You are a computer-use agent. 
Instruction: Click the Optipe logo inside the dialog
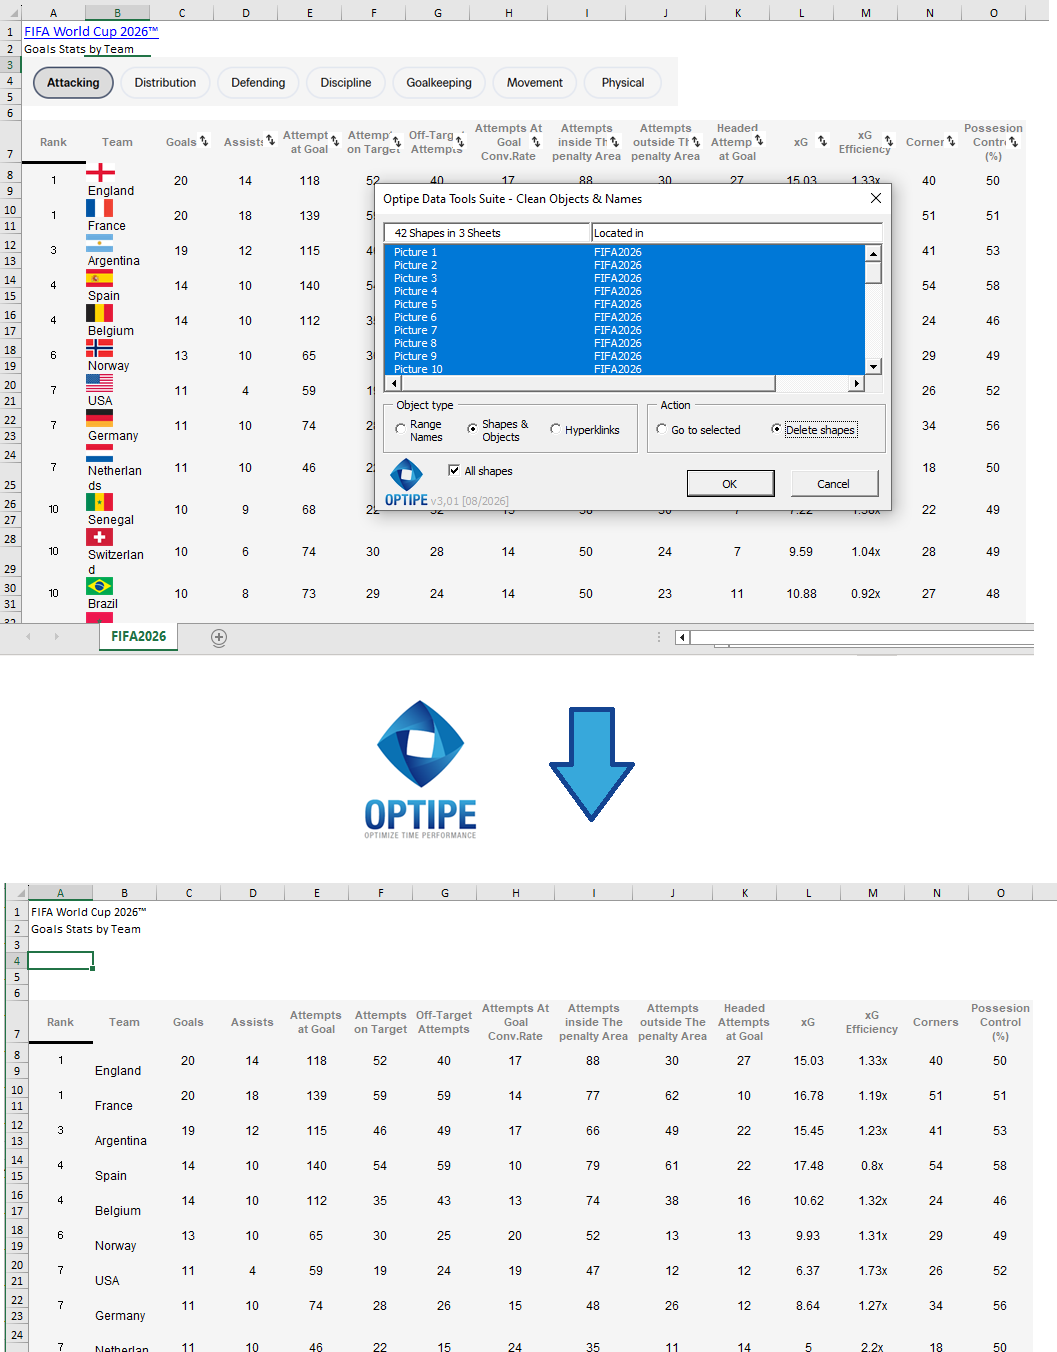406,483
